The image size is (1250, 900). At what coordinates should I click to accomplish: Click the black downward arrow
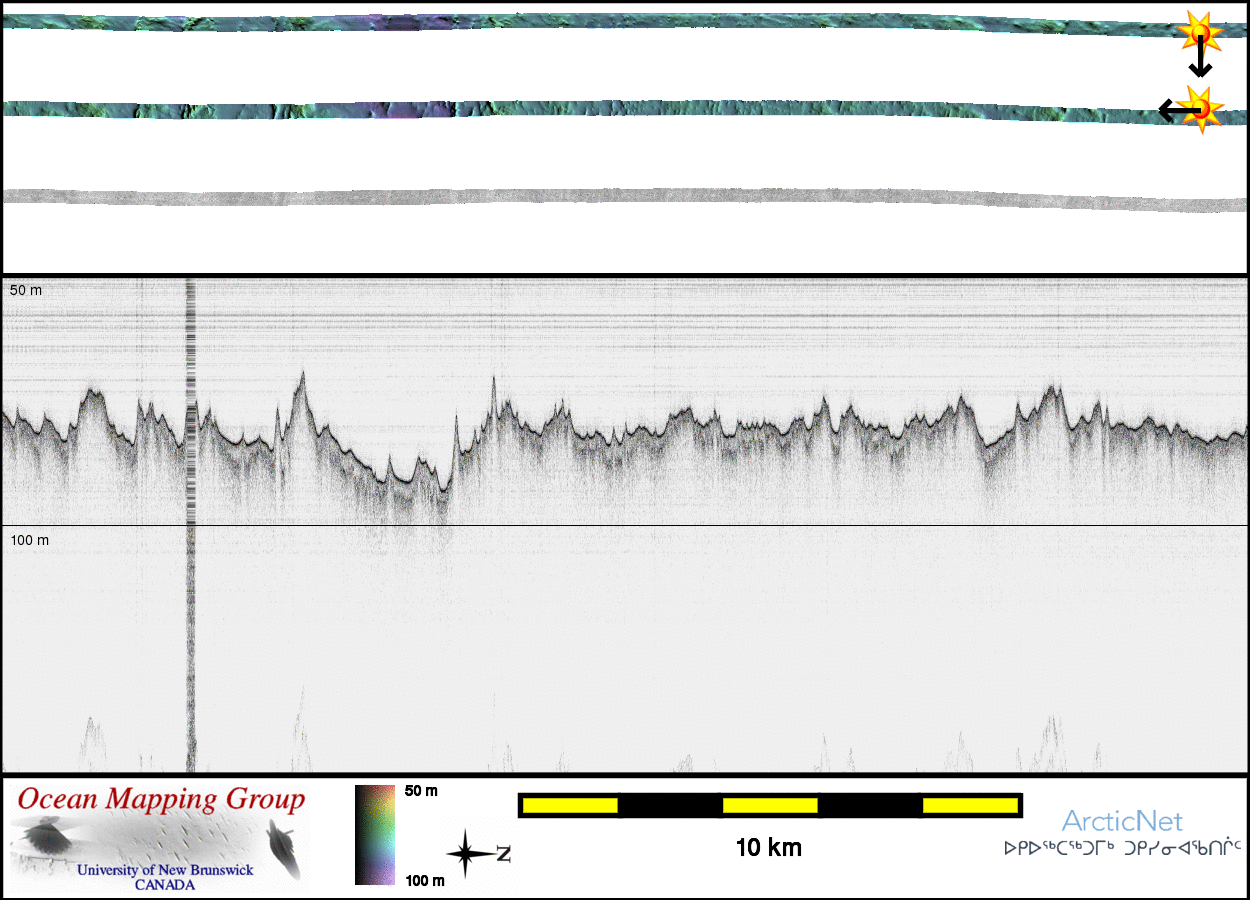point(1200,63)
